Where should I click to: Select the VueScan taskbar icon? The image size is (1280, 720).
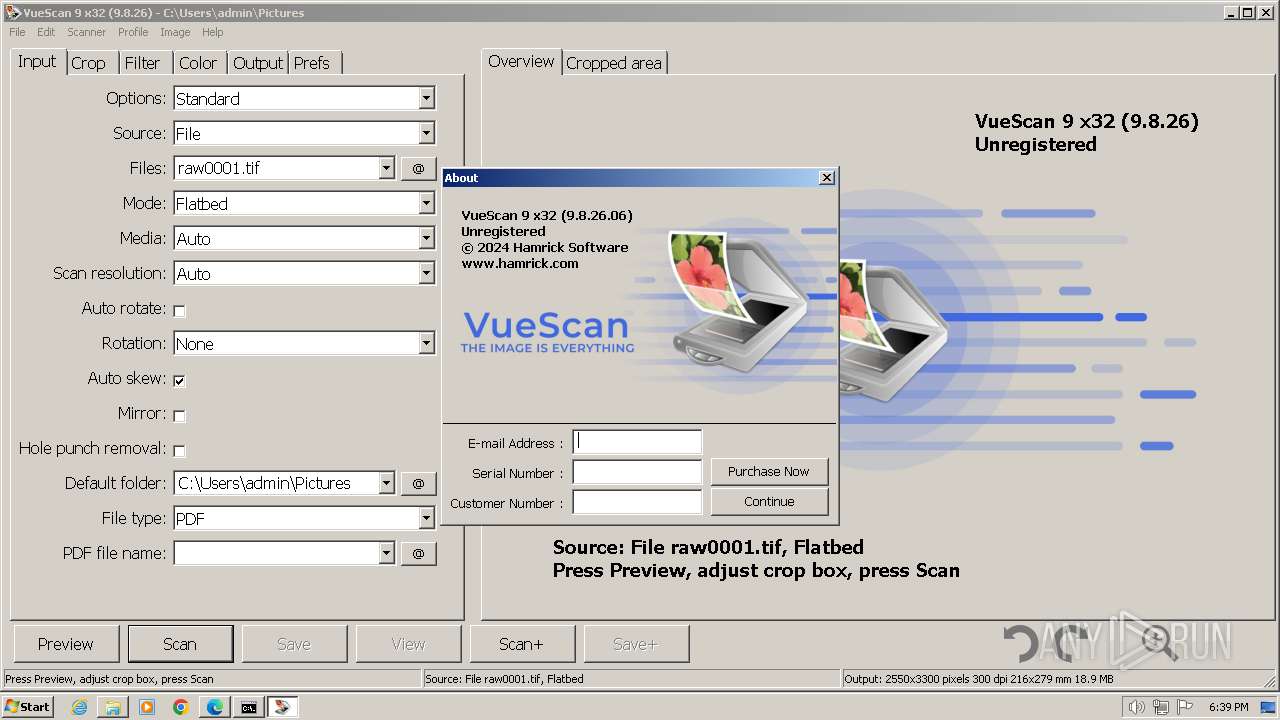click(x=283, y=707)
